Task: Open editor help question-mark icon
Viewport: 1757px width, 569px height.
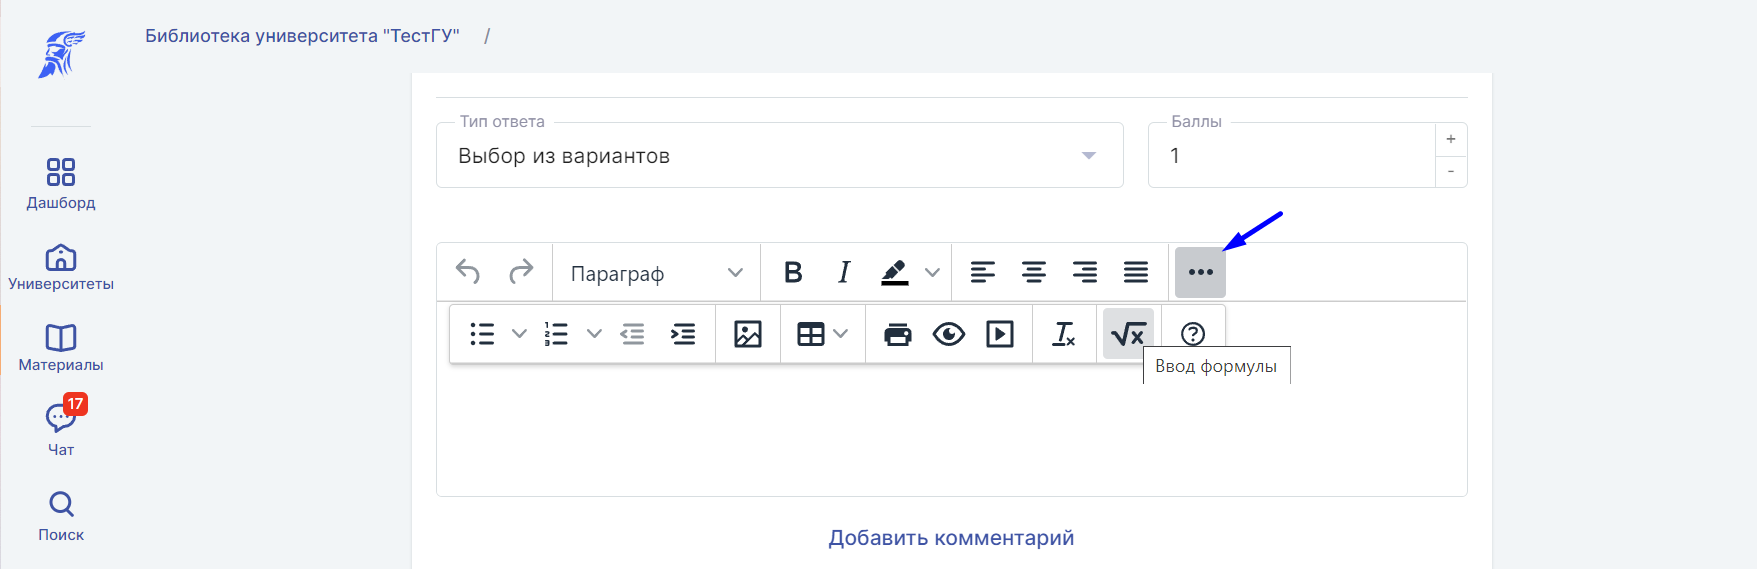Action: click(1193, 334)
